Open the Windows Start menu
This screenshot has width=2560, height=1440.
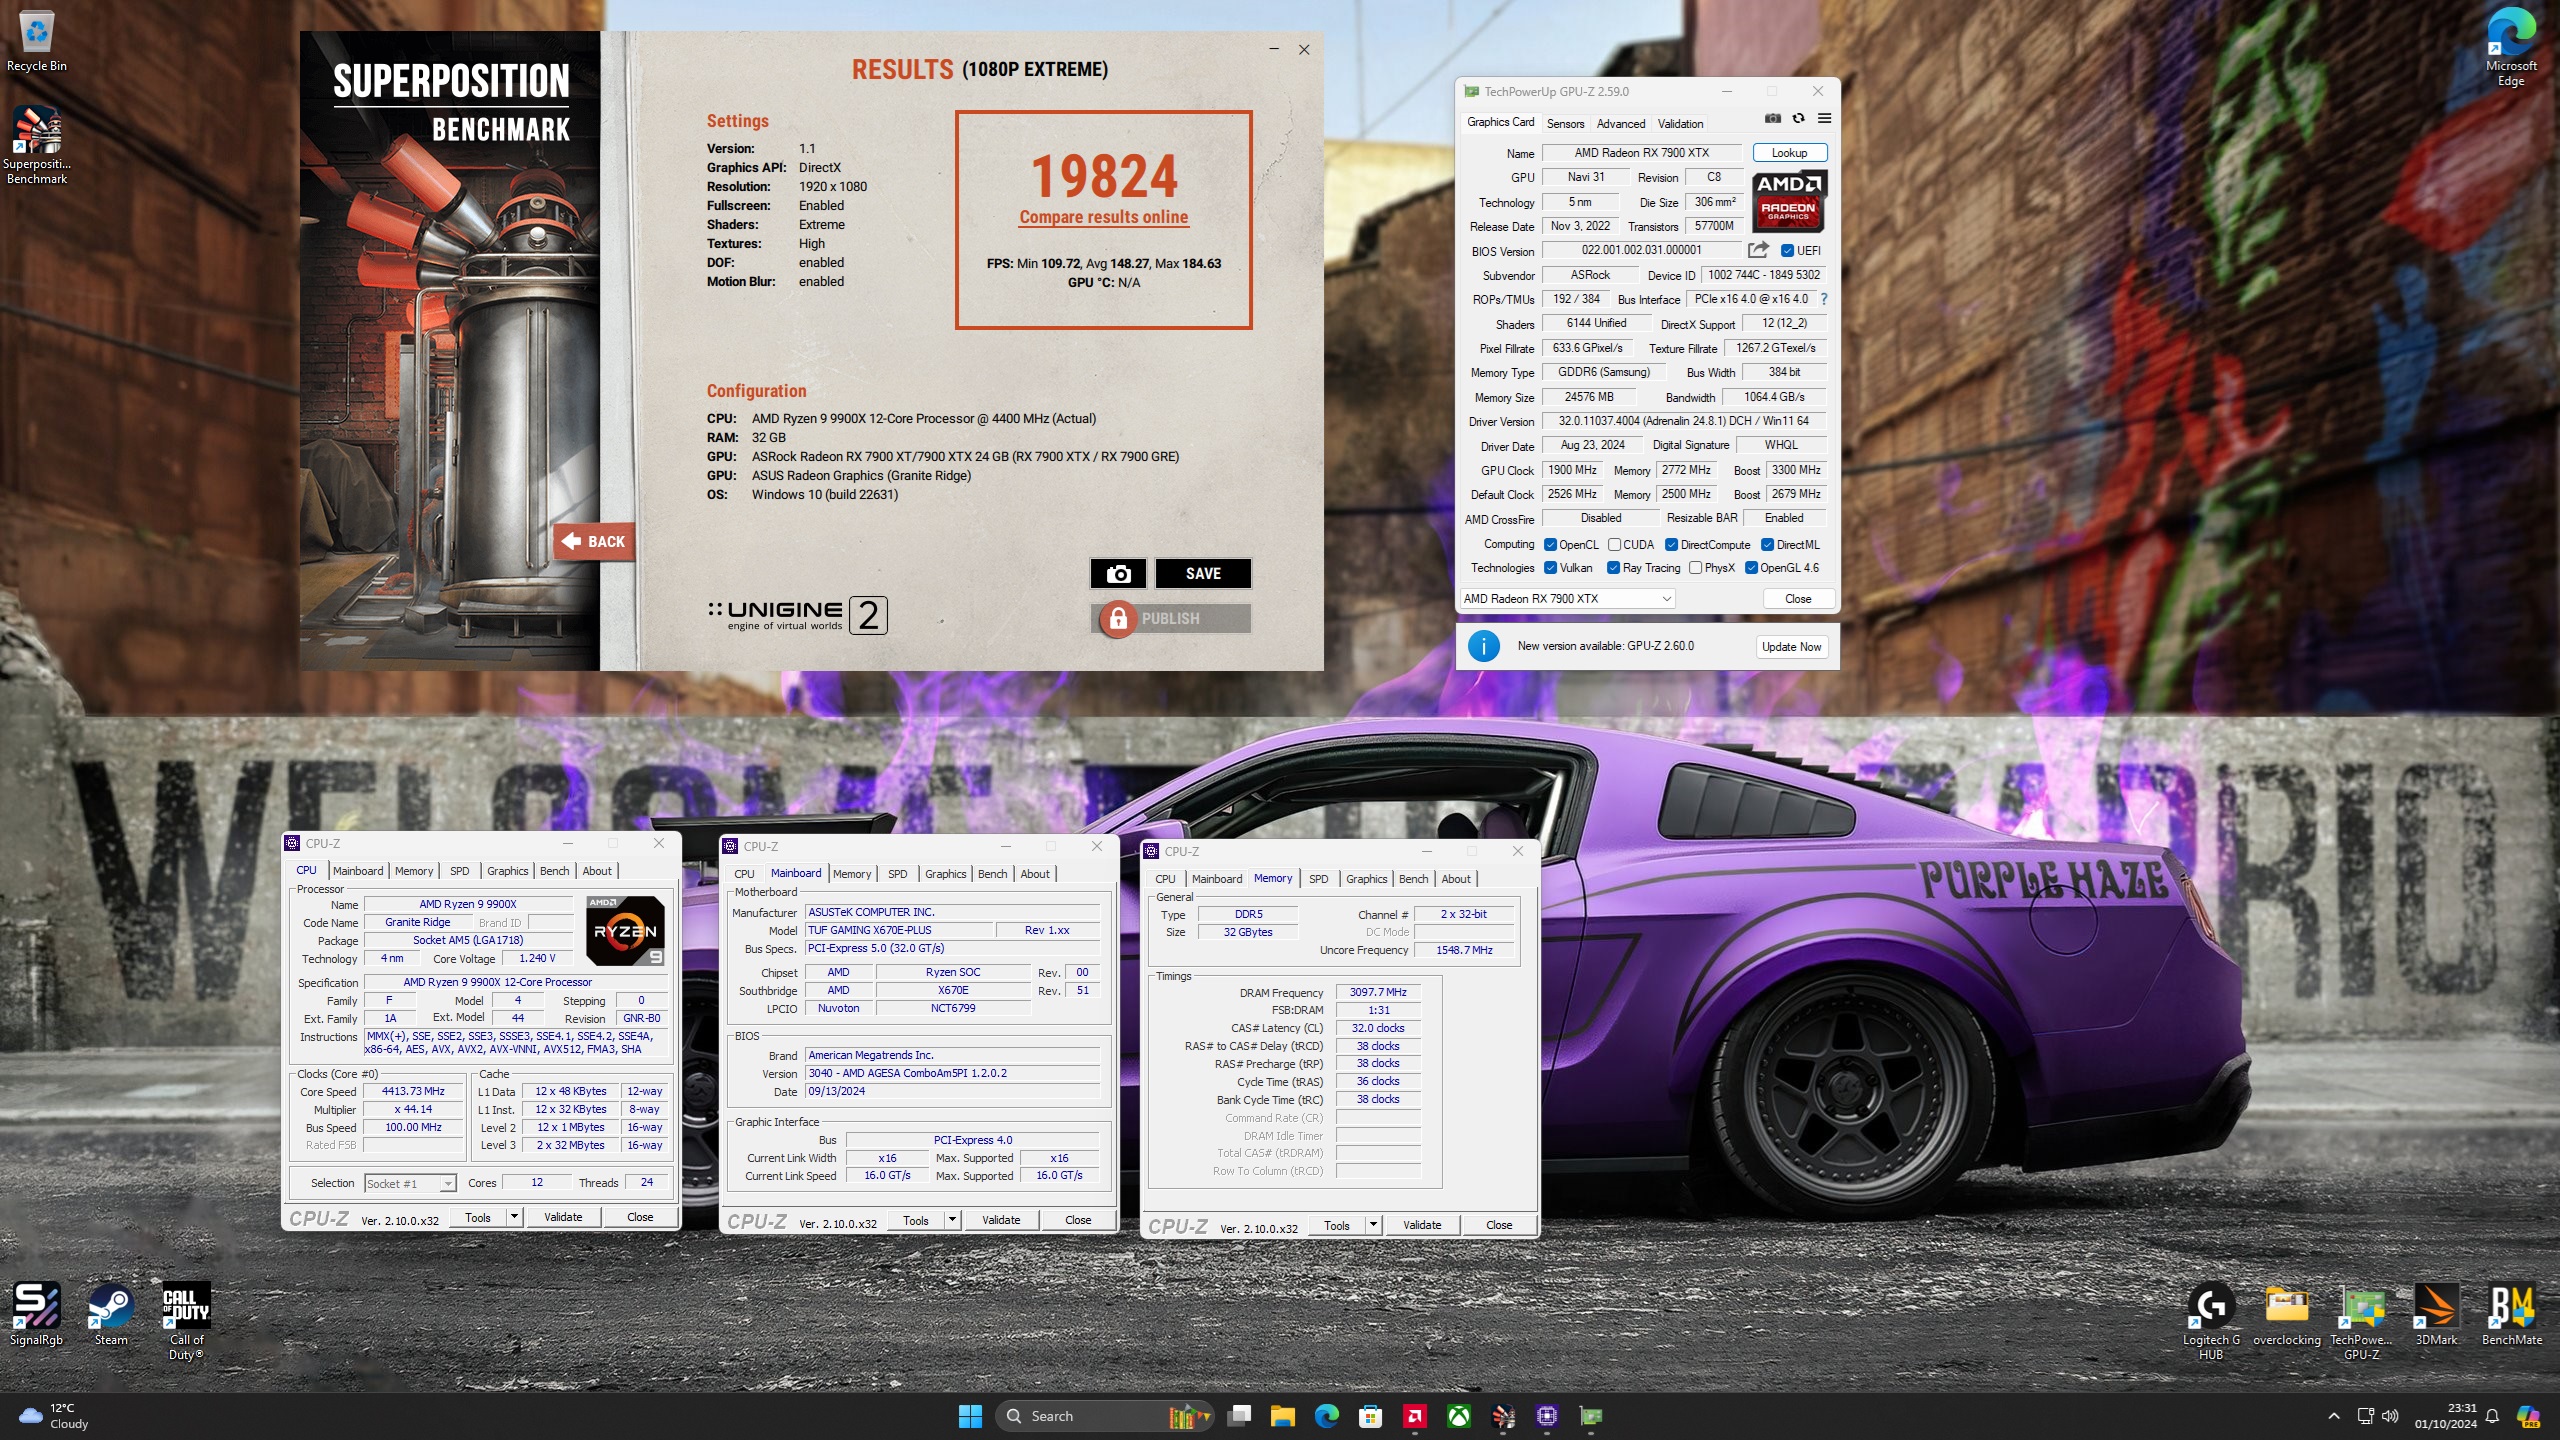point(970,1416)
